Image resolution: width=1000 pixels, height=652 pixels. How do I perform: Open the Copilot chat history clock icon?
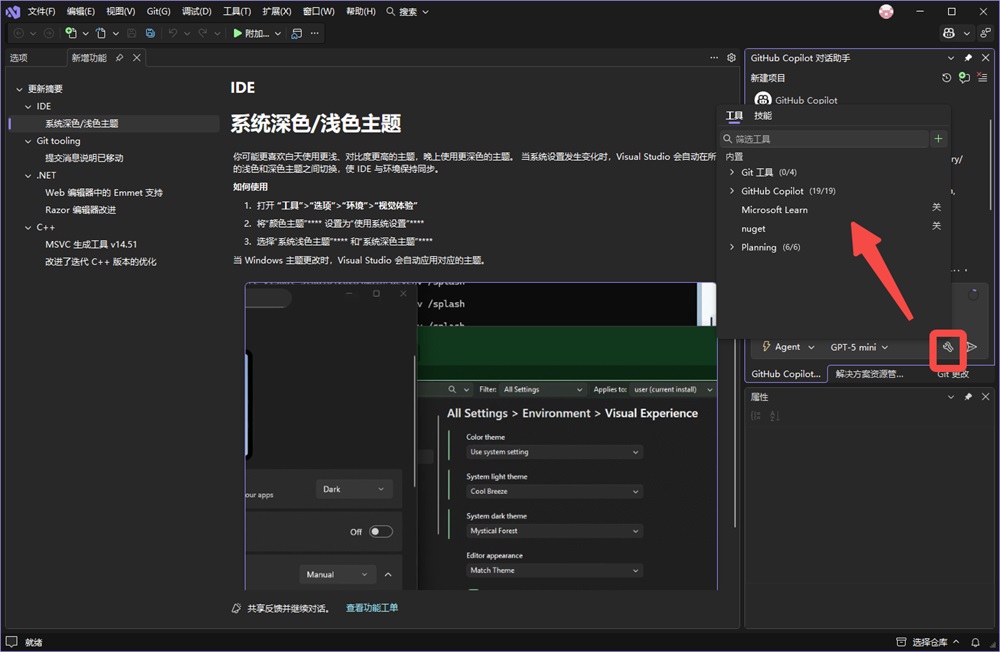946,78
